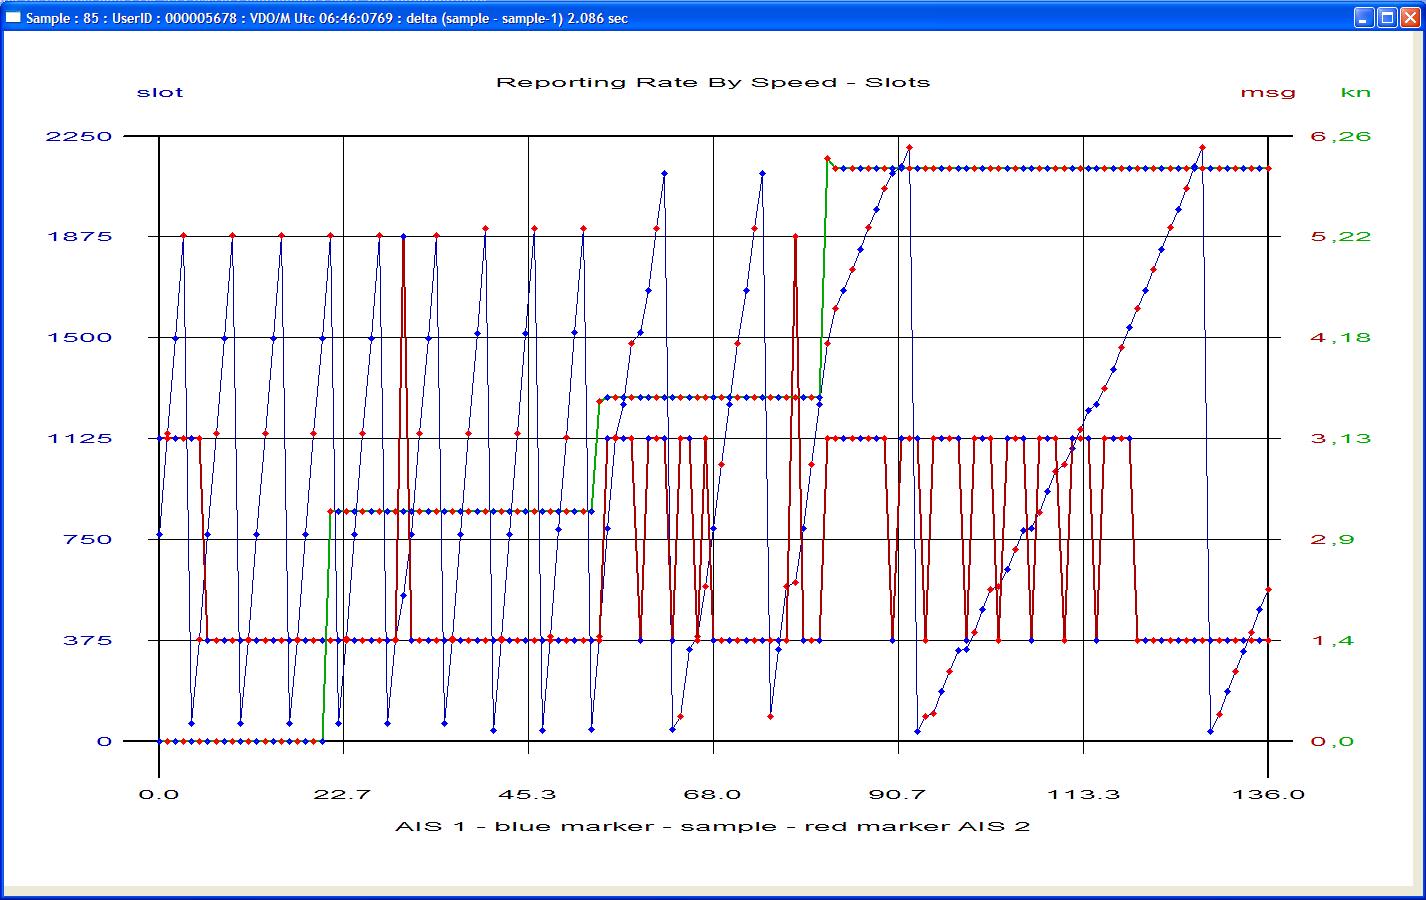Maximize the chart window
Screen dimensions: 1426x900
pyautogui.click(x=1387, y=17)
